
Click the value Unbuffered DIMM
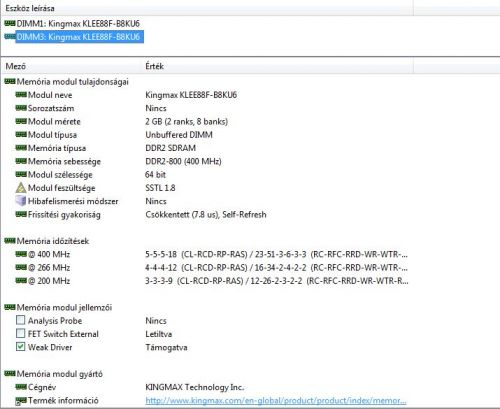pos(179,135)
